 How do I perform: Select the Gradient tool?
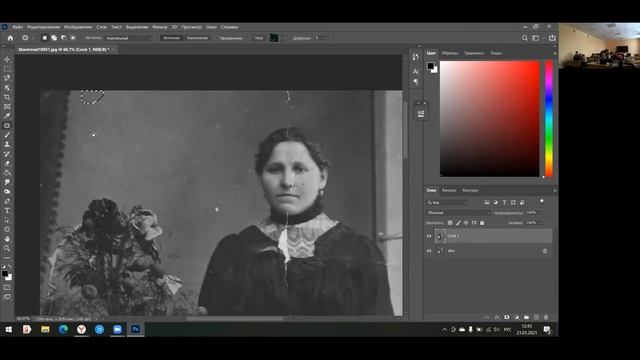pyautogui.click(x=7, y=173)
